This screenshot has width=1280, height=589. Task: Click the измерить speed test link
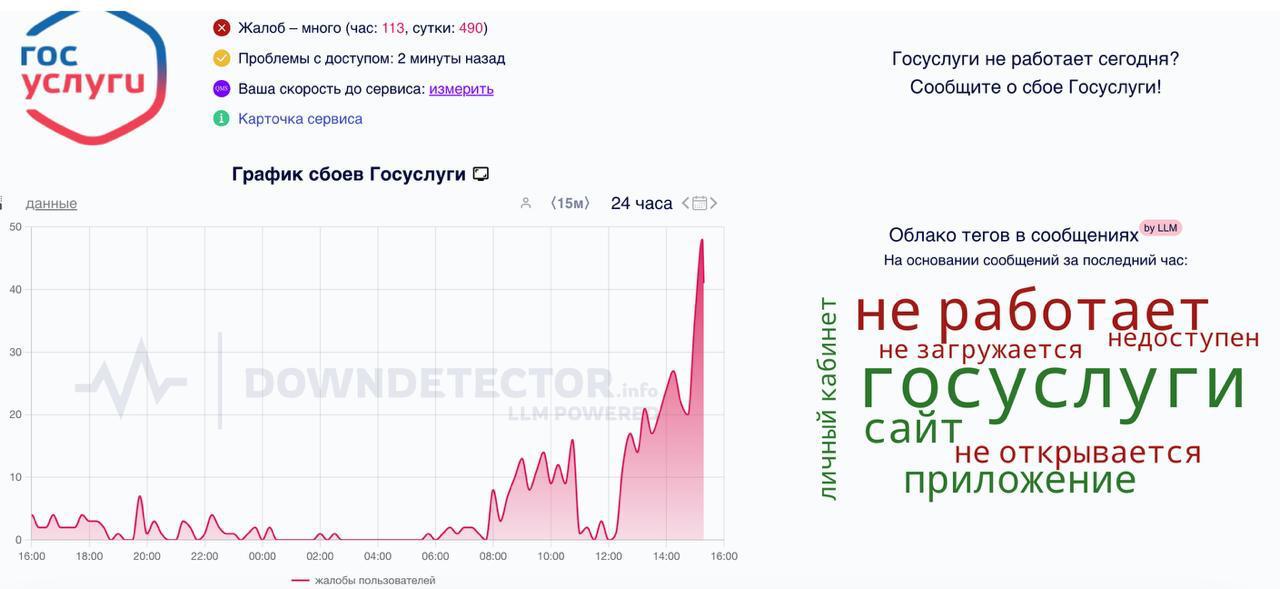tap(461, 88)
